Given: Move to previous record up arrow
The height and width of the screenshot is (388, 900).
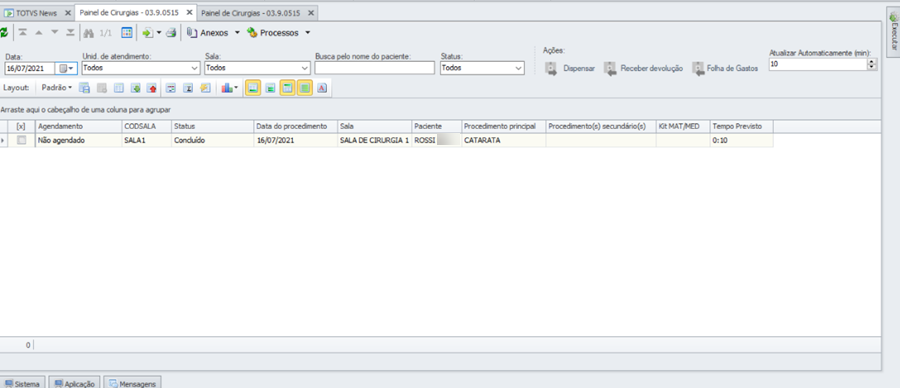Looking at the screenshot, I should pos(39,33).
